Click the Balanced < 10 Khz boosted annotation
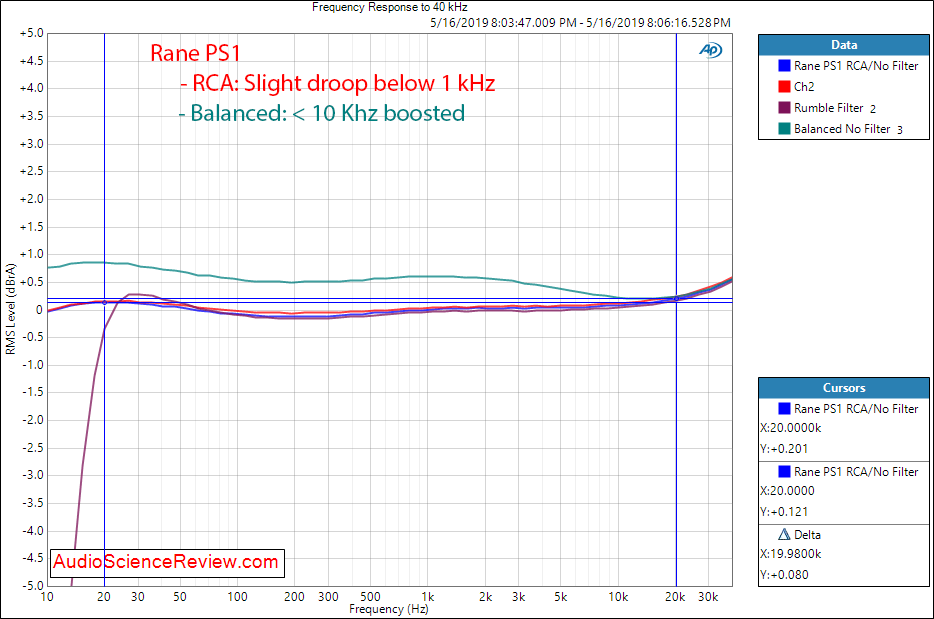This screenshot has height=619, width=934. 322,113
